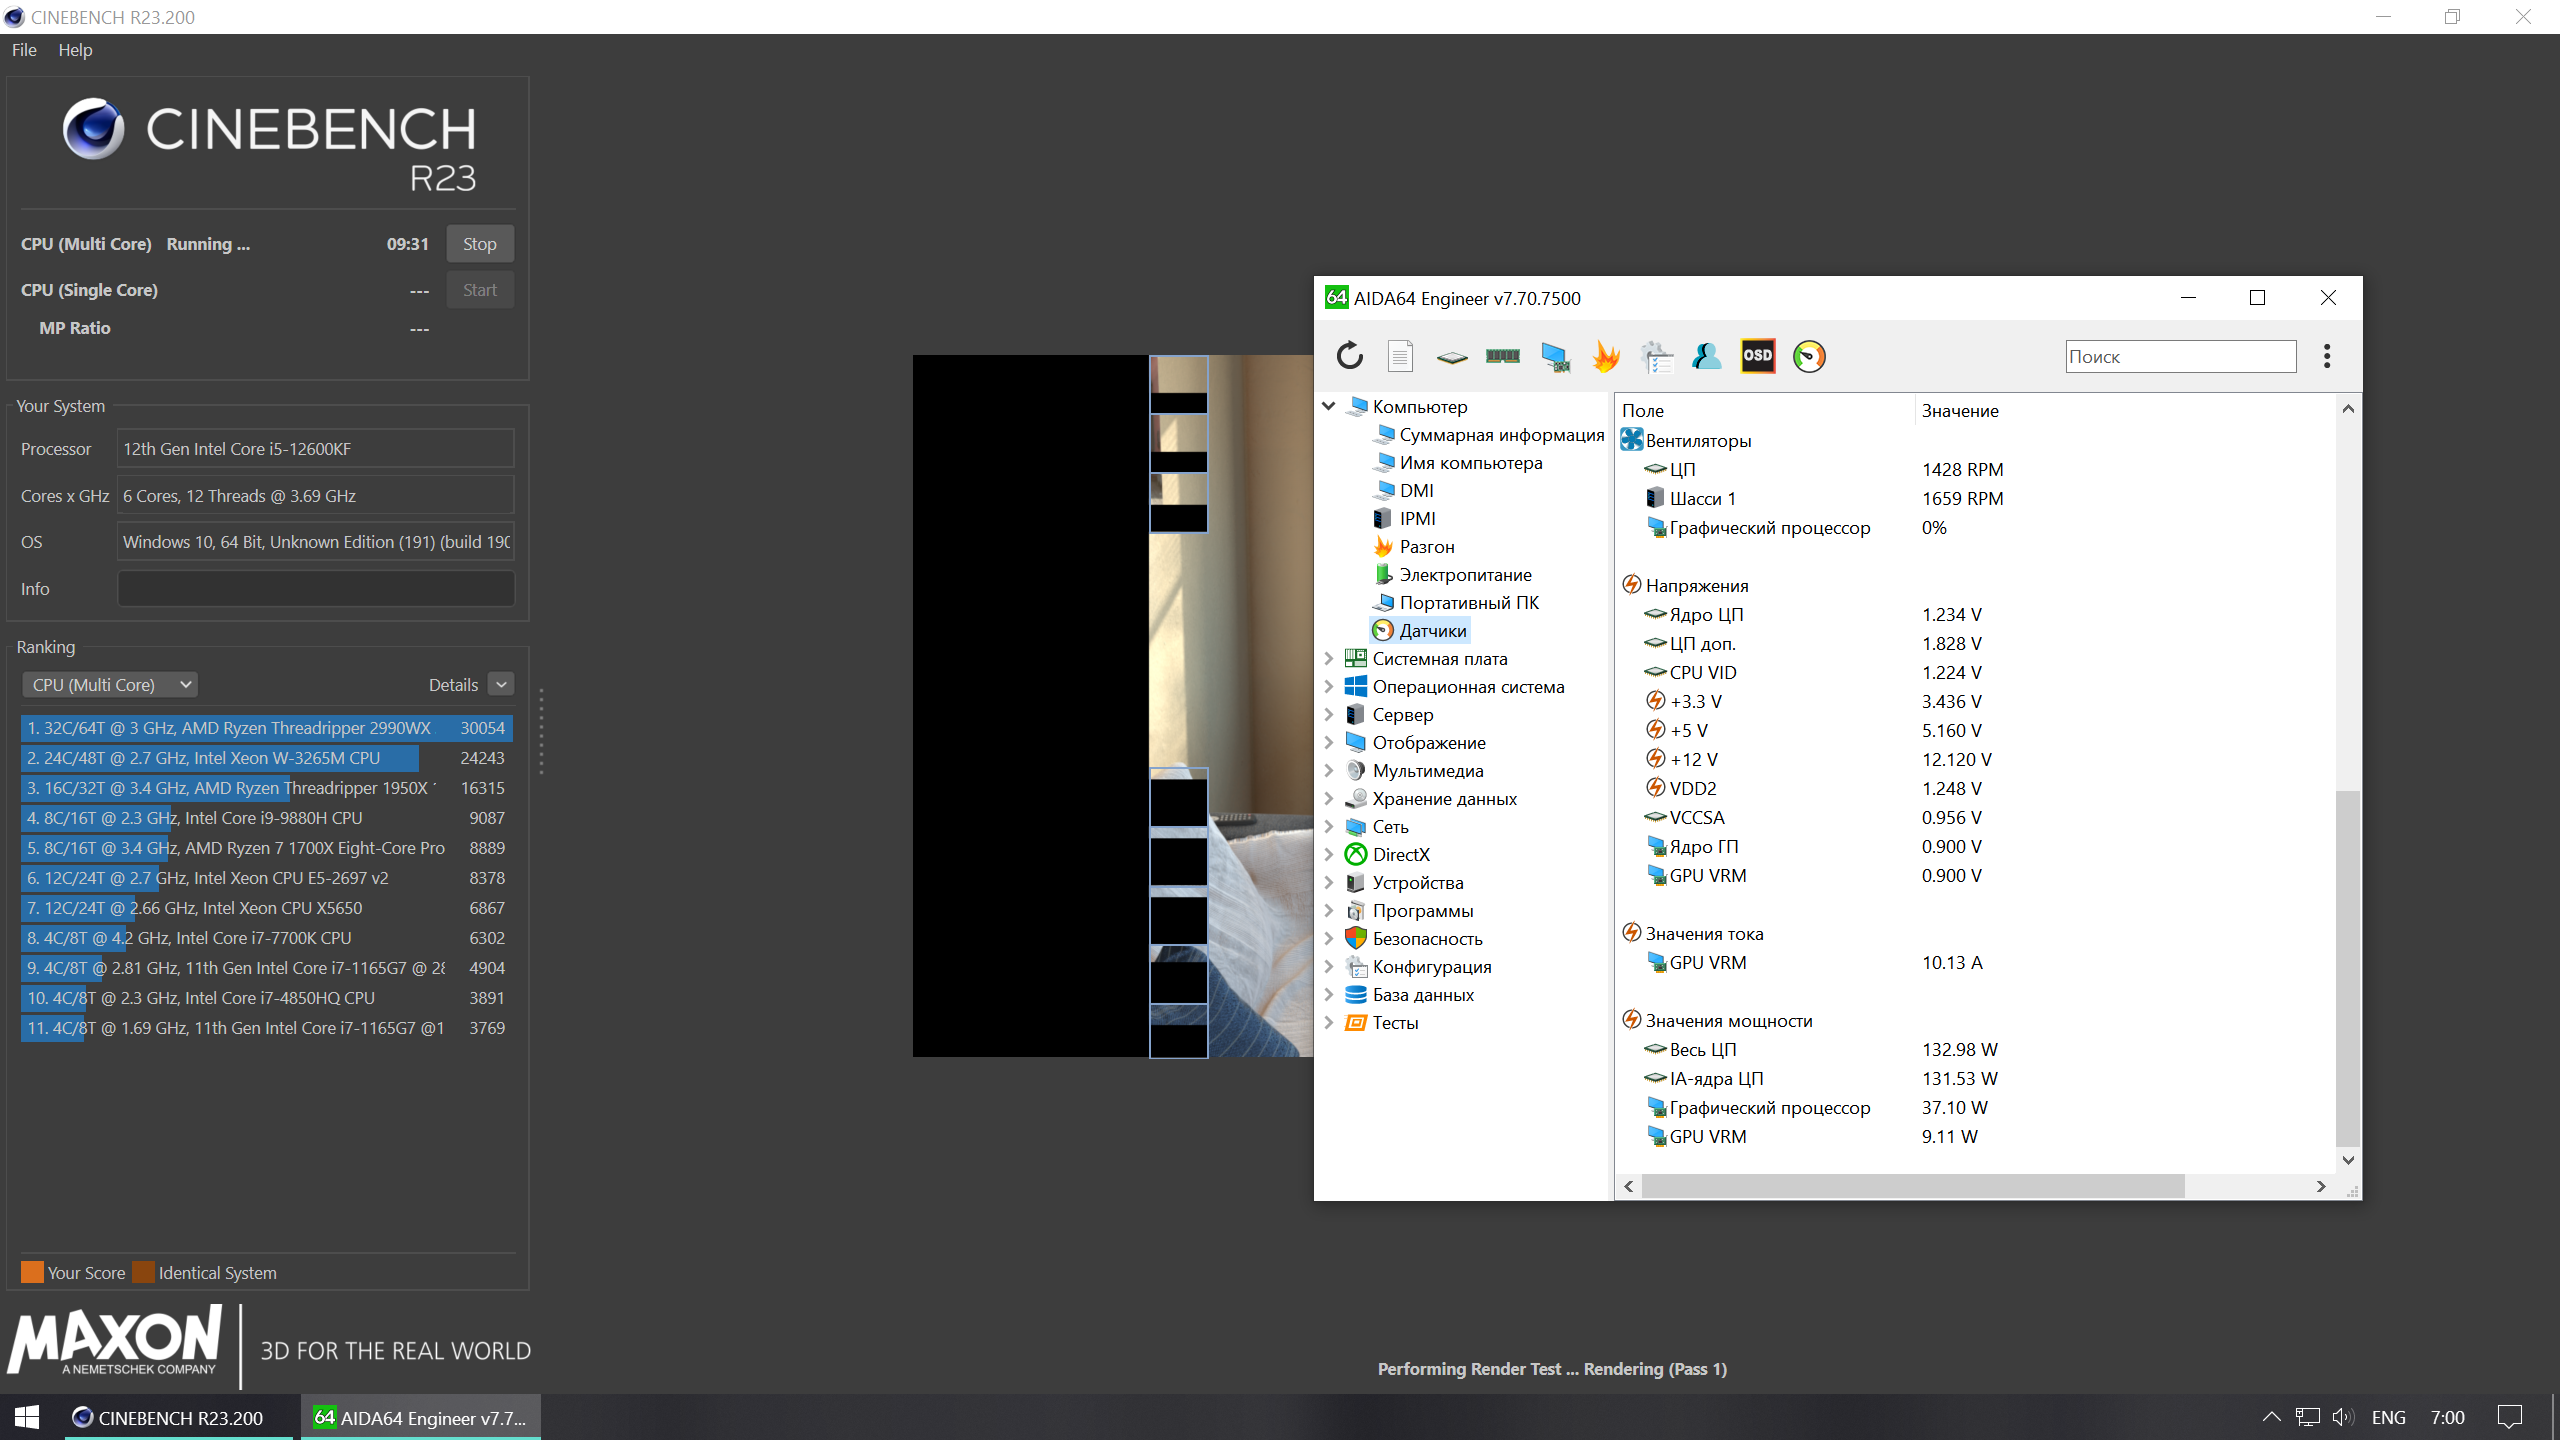
Task: Open the OSD panel icon
Action: pos(1758,356)
